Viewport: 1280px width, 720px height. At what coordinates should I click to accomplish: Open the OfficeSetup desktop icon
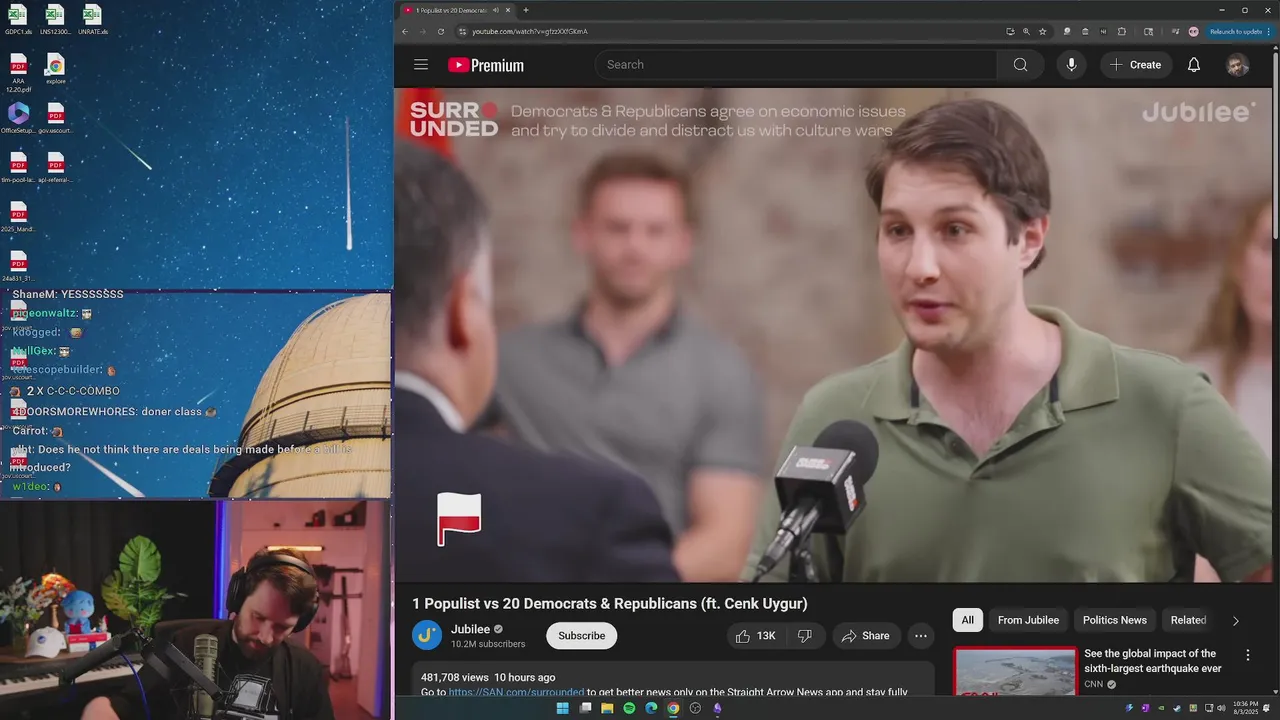[x=18, y=118]
